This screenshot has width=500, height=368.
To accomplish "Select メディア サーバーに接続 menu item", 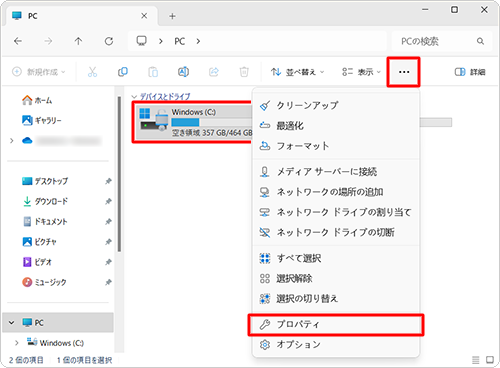I will point(336,172).
